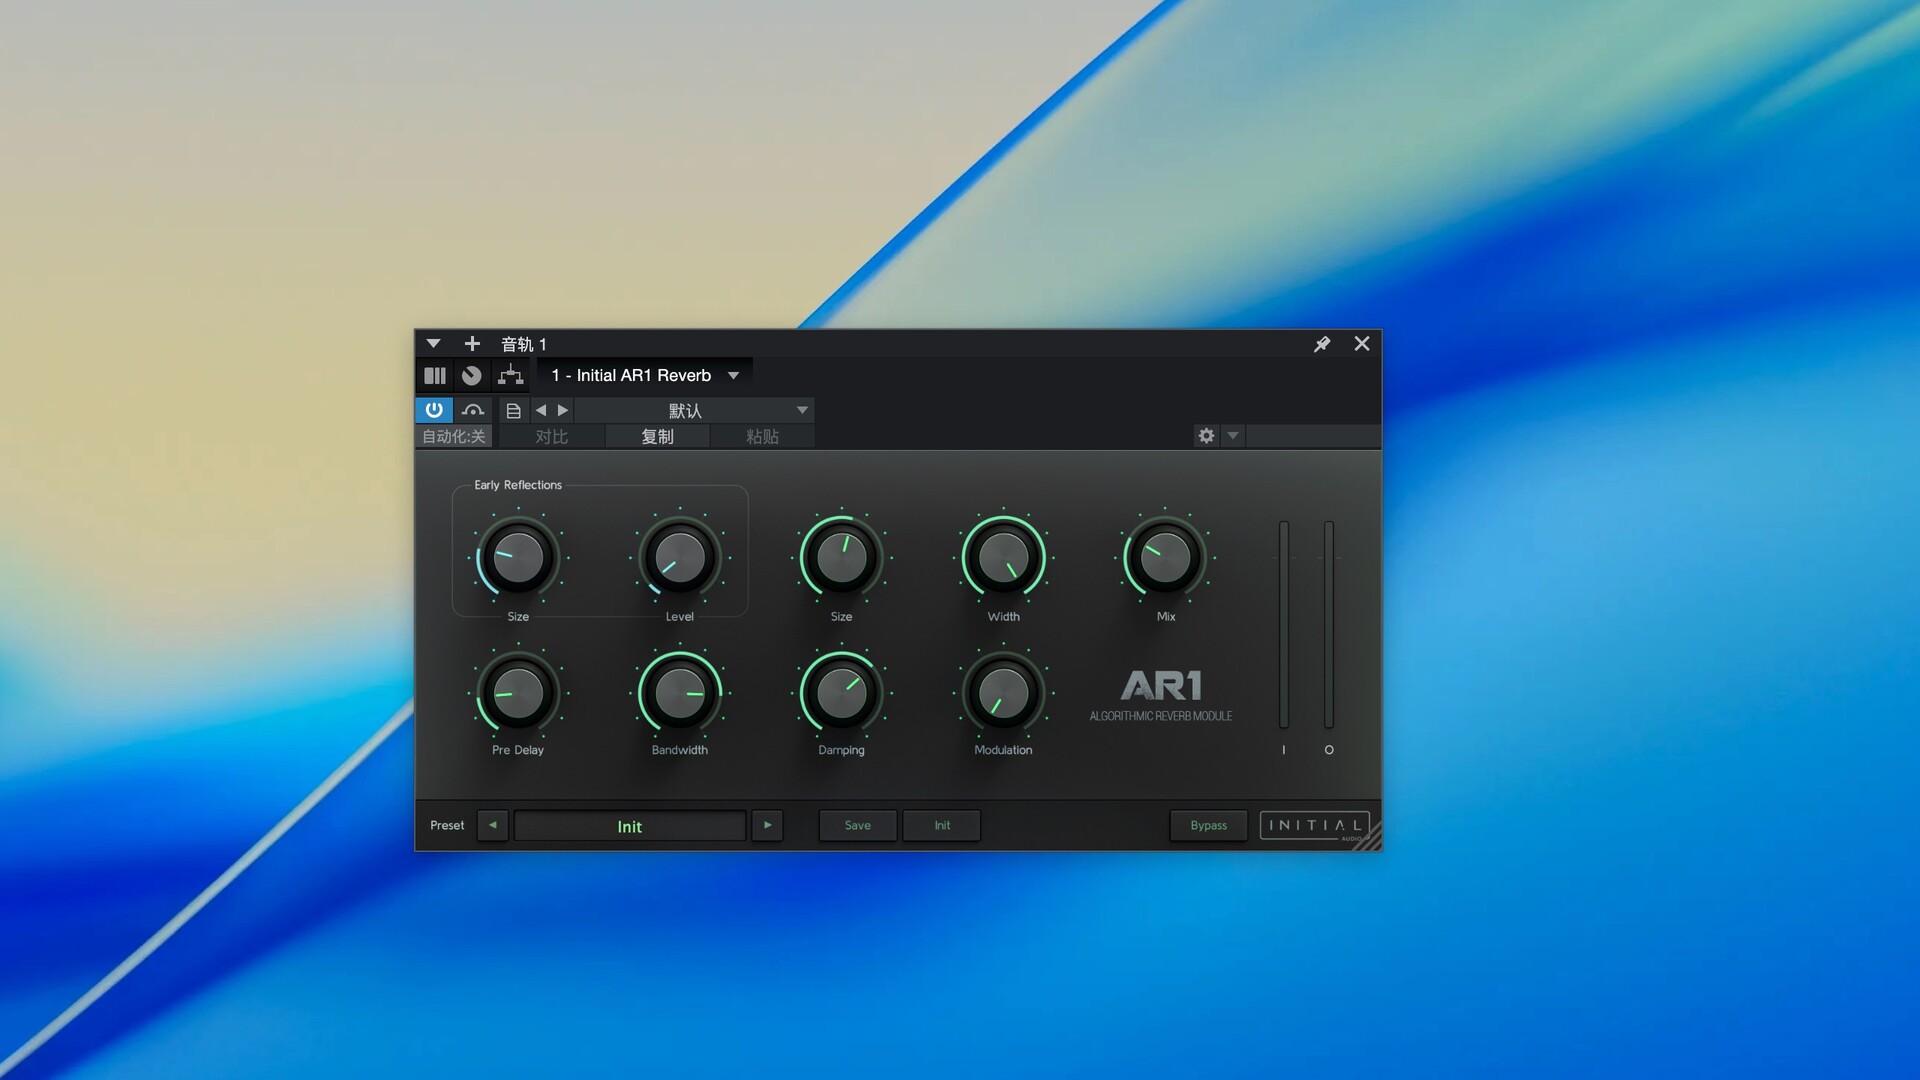Click the input level meter I

click(1284, 625)
